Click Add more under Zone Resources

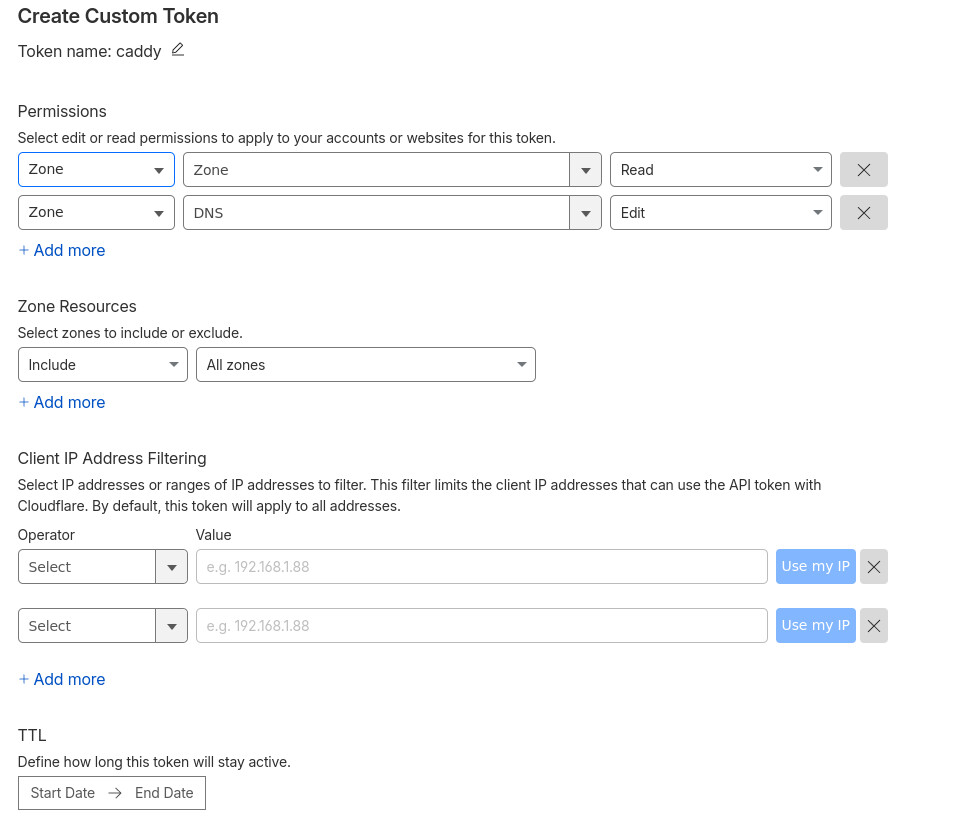pyautogui.click(x=62, y=402)
